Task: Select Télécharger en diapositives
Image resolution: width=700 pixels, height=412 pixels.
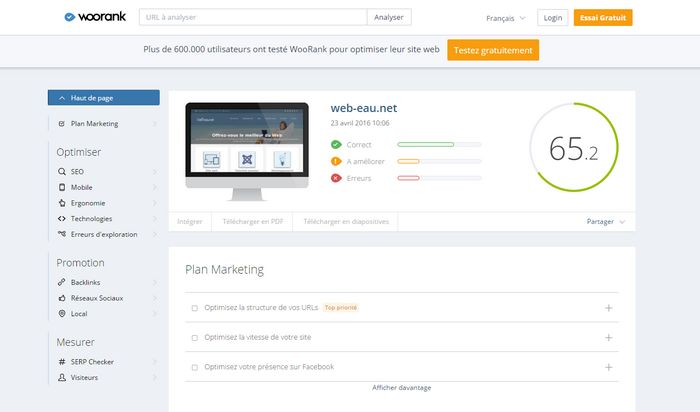Action: coord(346,221)
